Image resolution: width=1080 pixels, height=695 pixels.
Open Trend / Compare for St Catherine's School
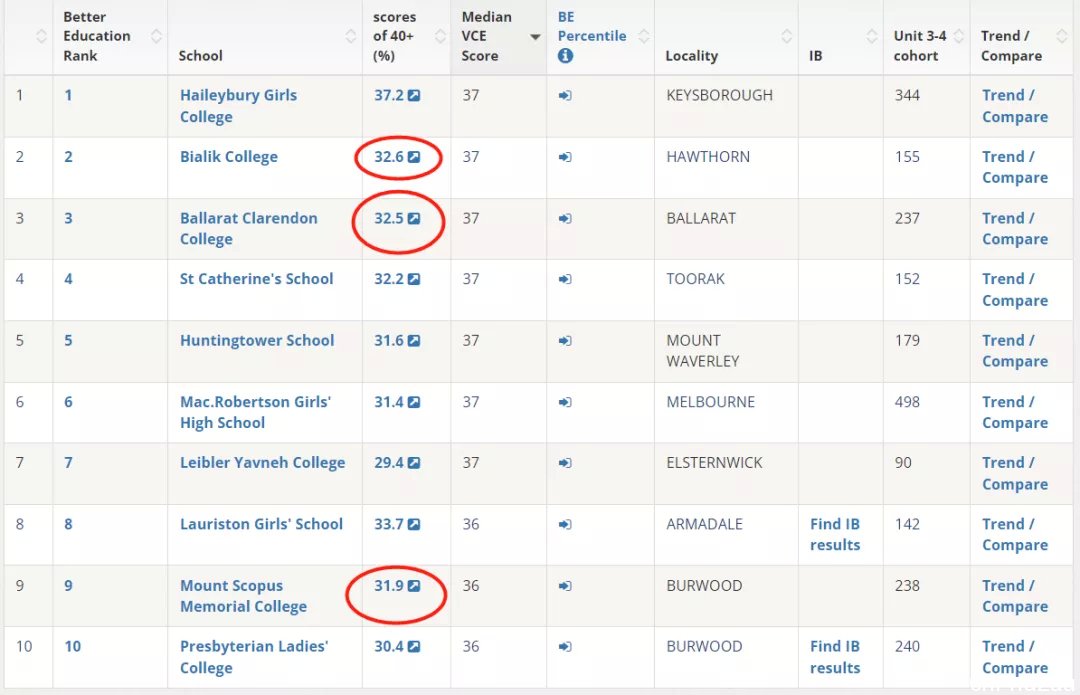1015,290
